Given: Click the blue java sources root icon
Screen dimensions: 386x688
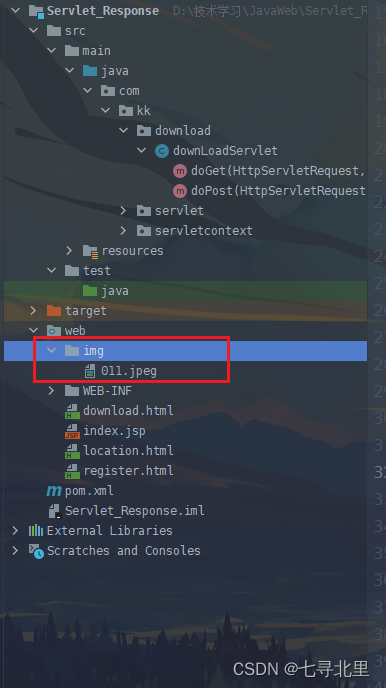Looking at the screenshot, I should coord(90,71).
